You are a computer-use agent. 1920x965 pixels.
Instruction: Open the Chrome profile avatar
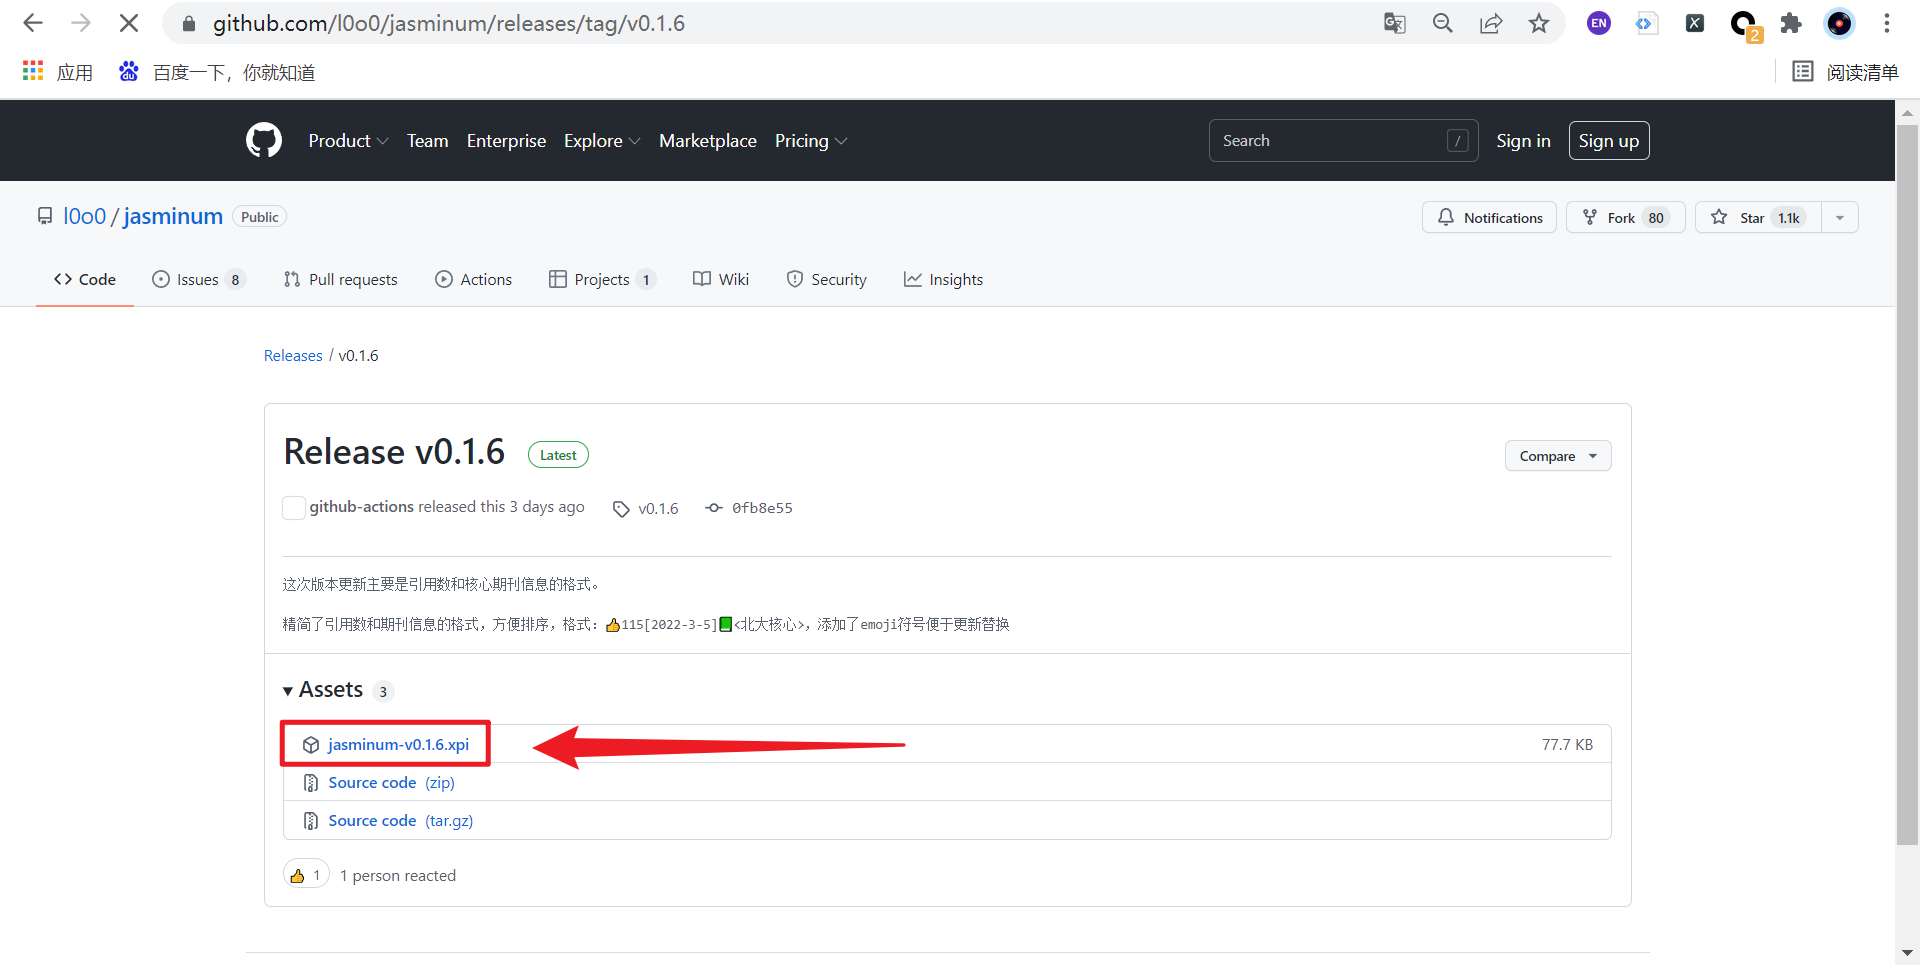(1839, 23)
